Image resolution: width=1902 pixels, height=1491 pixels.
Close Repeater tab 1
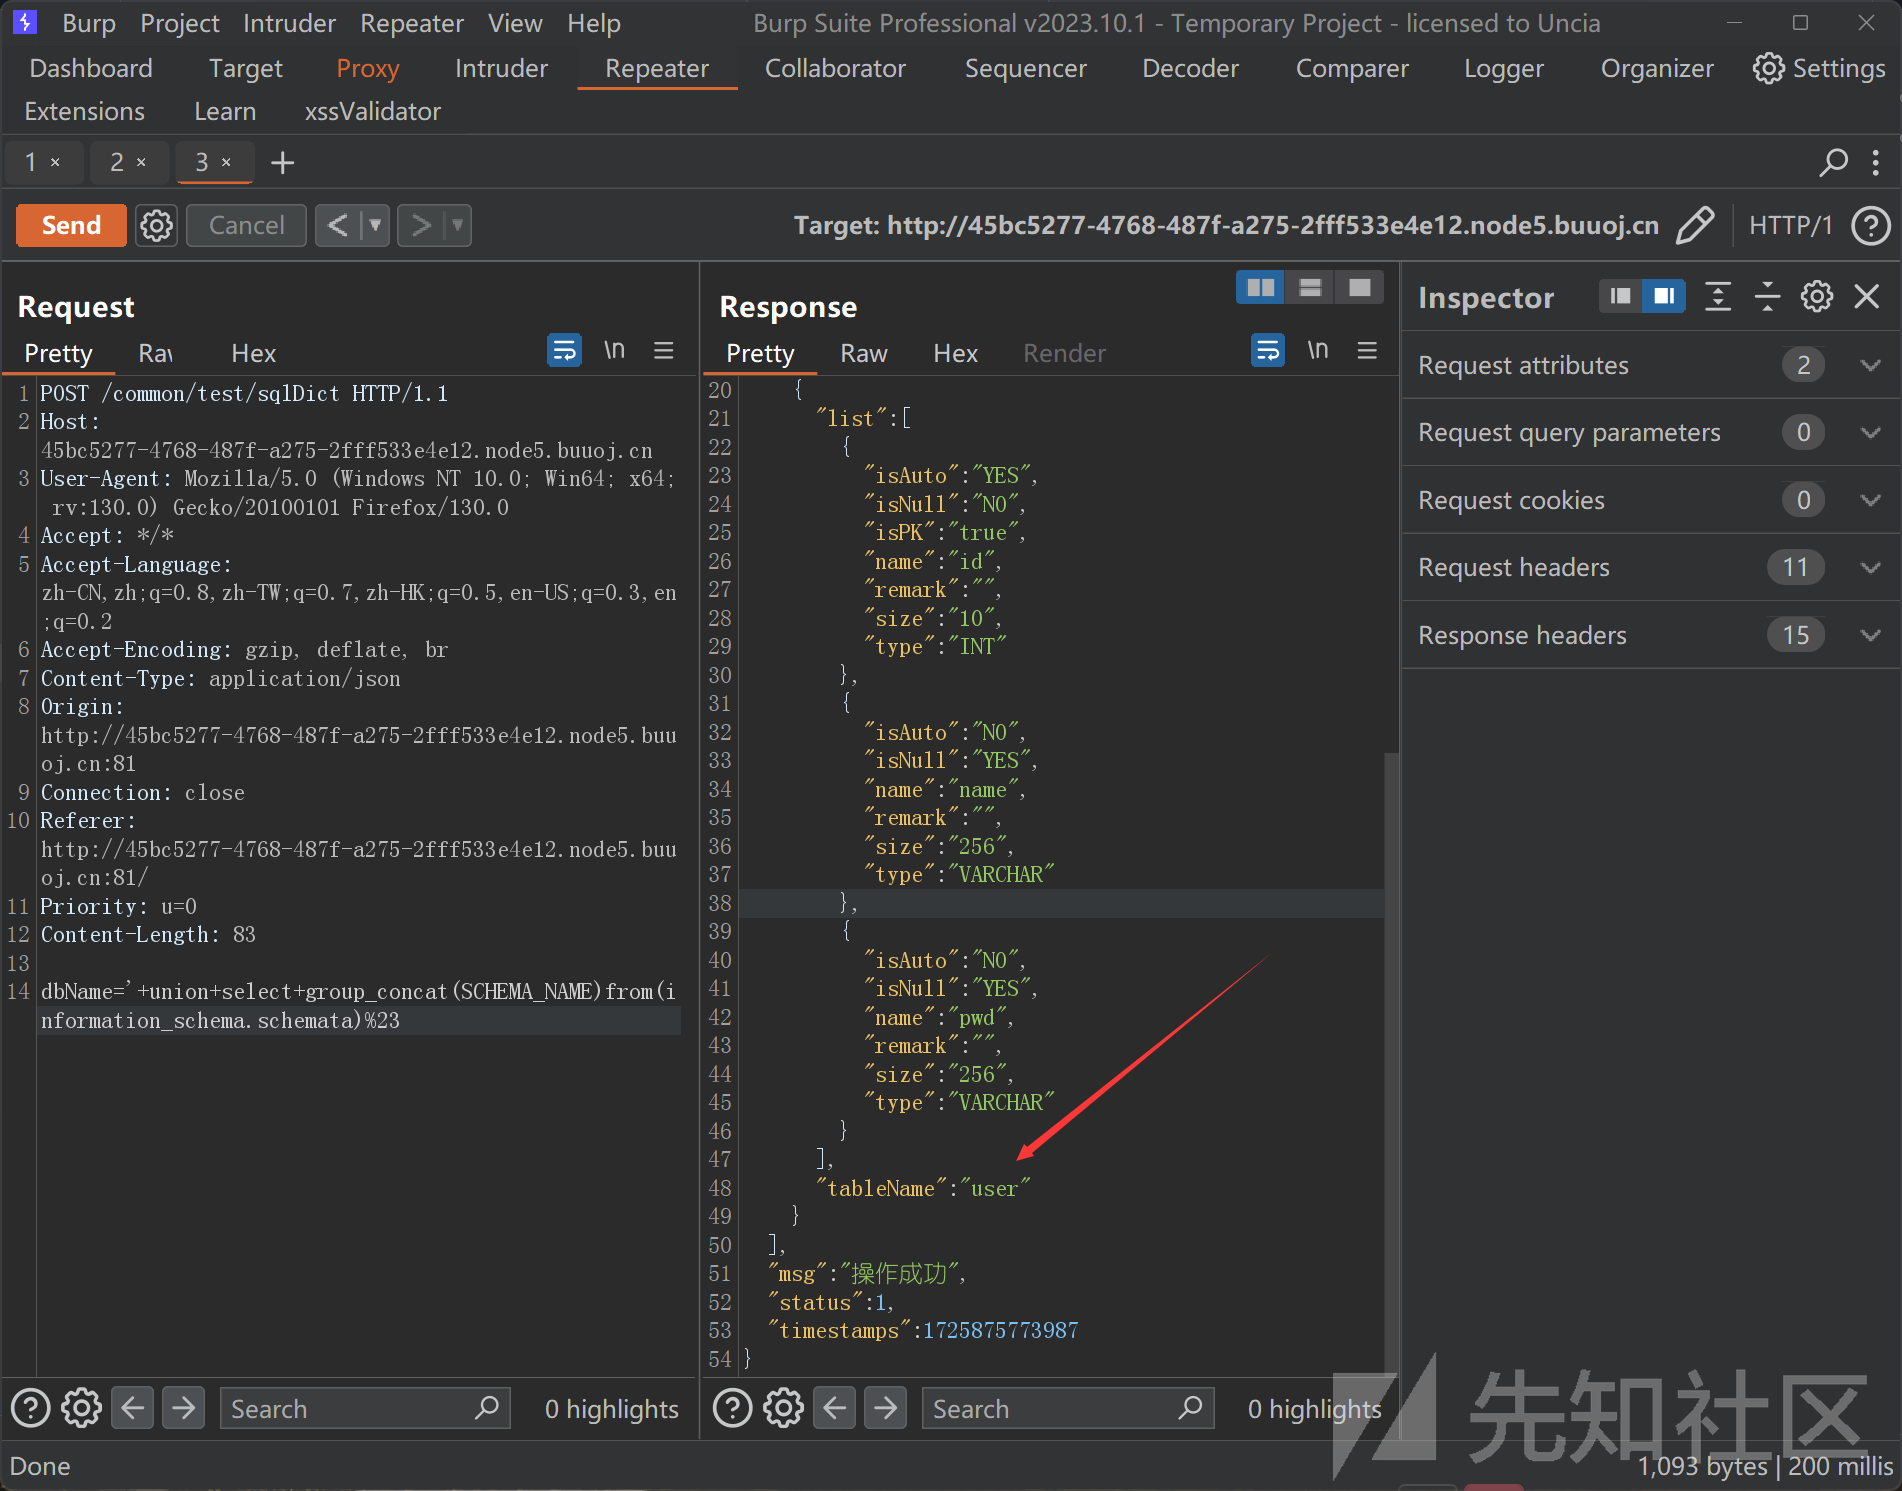pyautogui.click(x=55, y=162)
